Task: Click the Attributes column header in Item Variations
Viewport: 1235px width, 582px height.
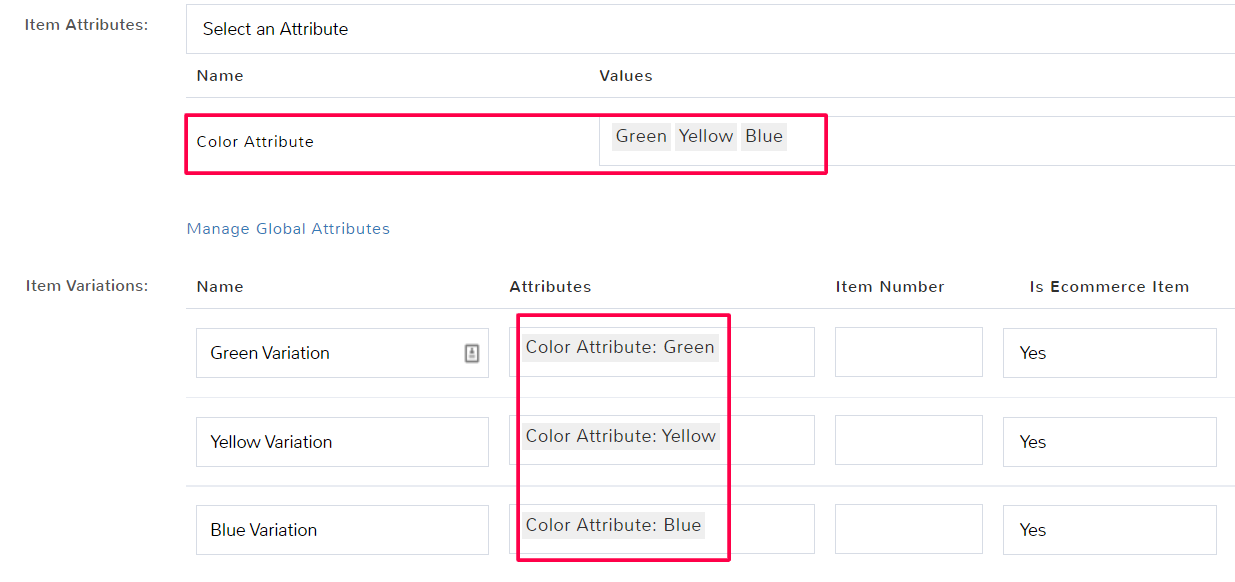Action: click(550, 287)
